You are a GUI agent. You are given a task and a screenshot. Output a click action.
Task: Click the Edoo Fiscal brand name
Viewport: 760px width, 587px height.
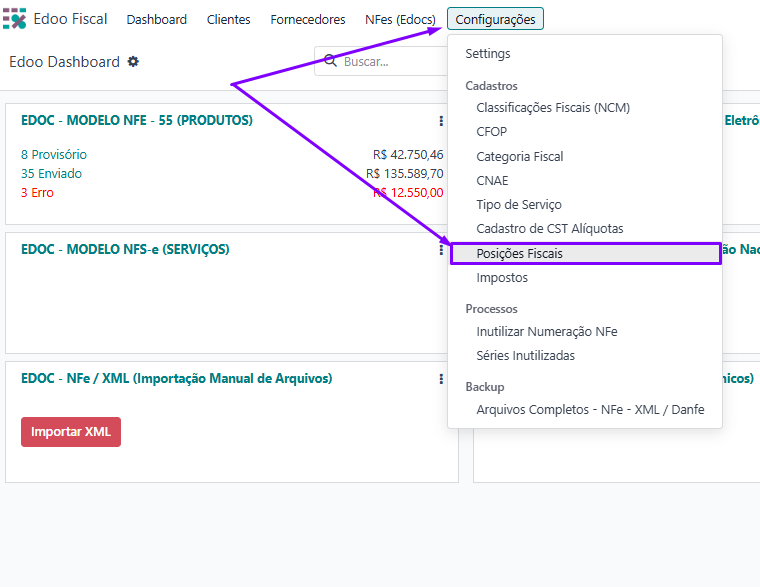click(70, 19)
